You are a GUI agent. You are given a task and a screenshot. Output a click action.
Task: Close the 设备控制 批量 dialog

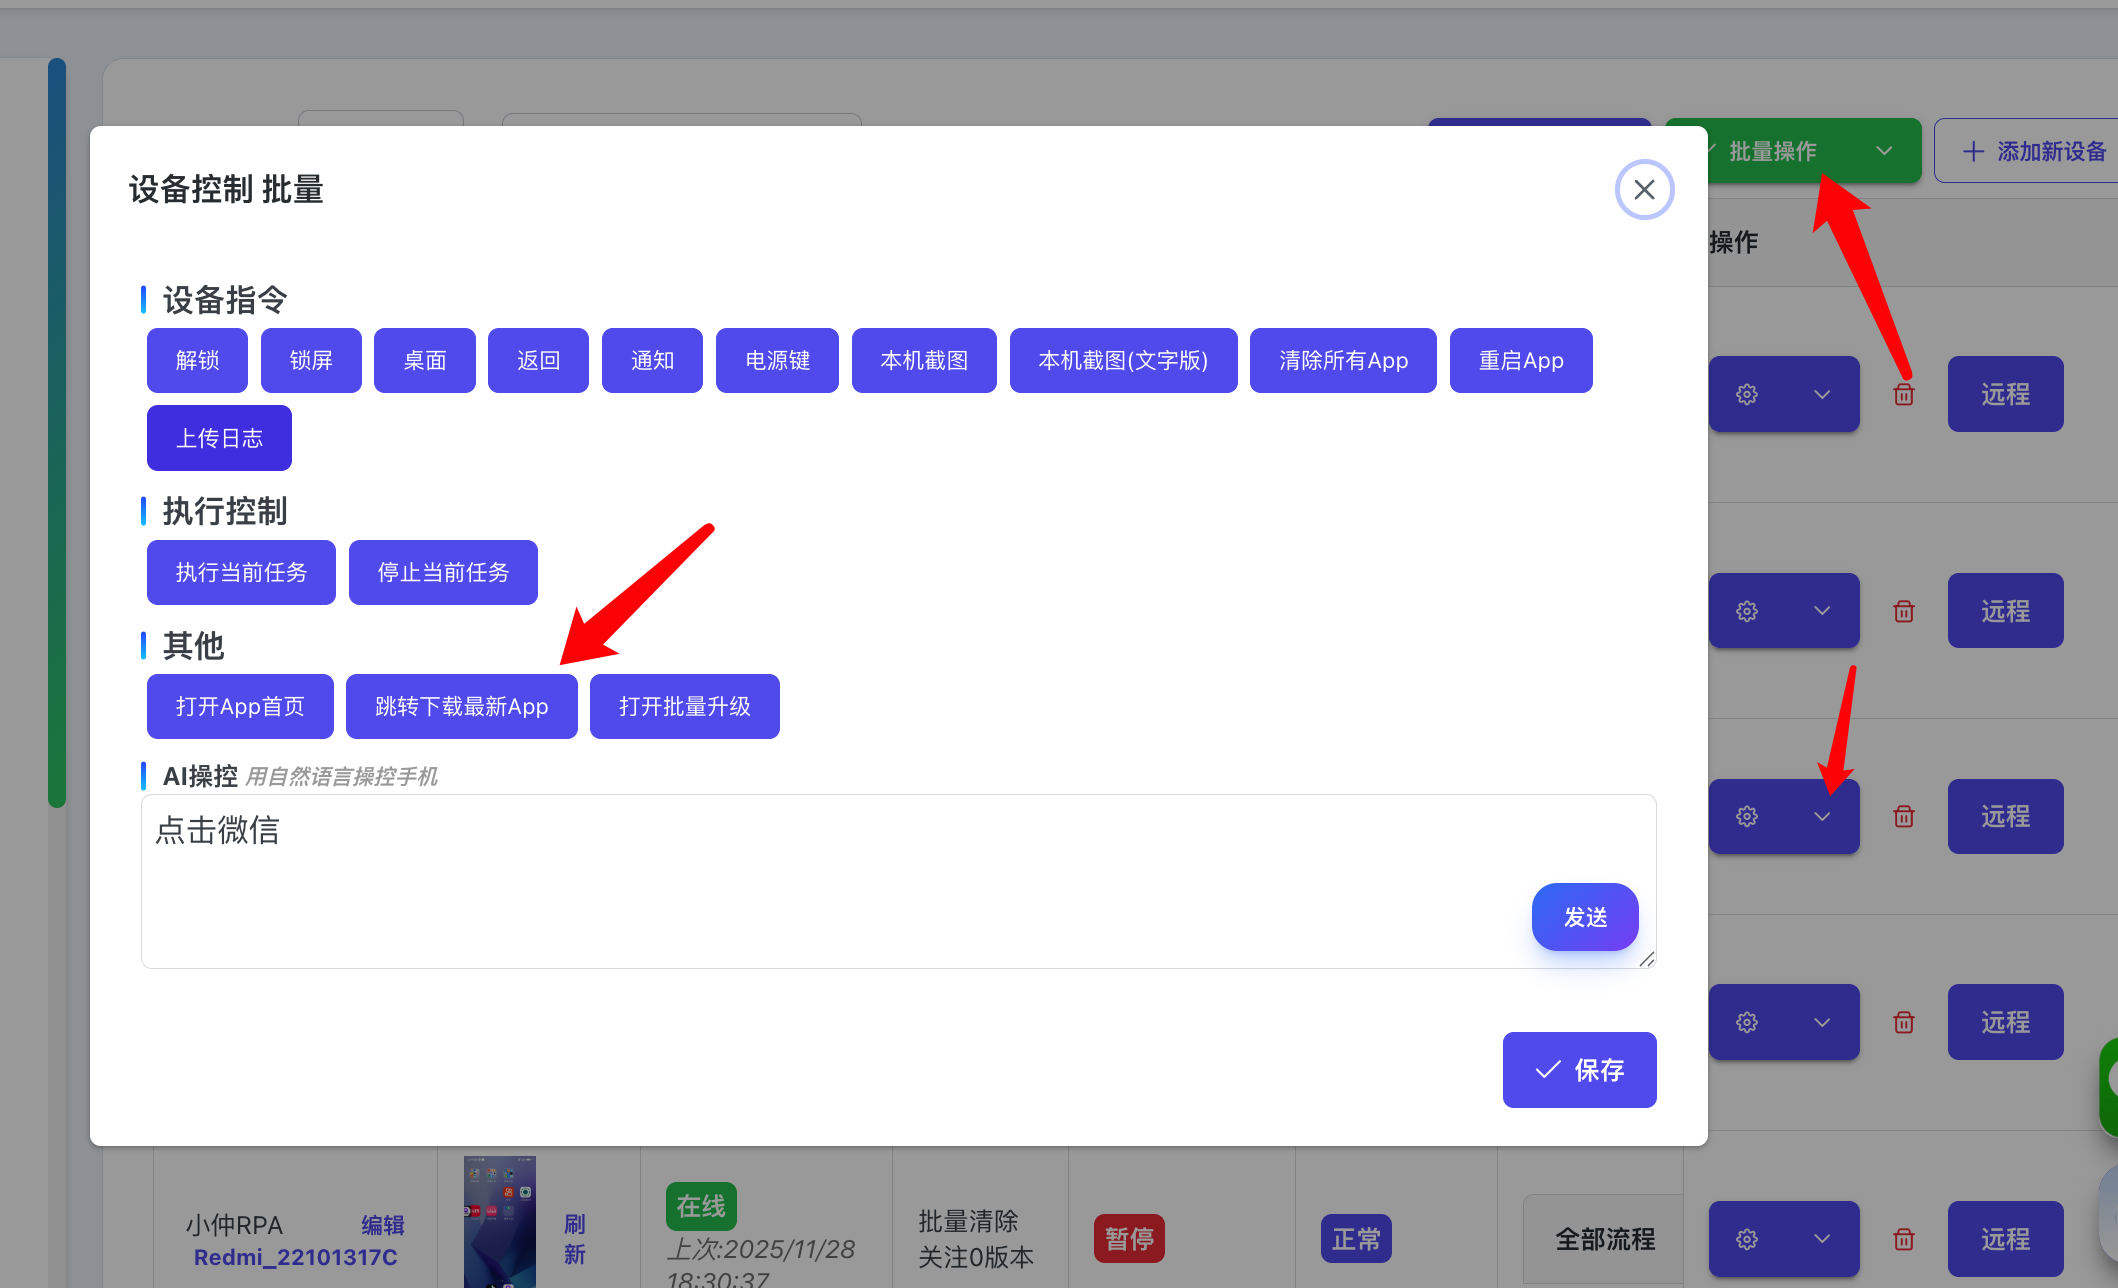1644,190
